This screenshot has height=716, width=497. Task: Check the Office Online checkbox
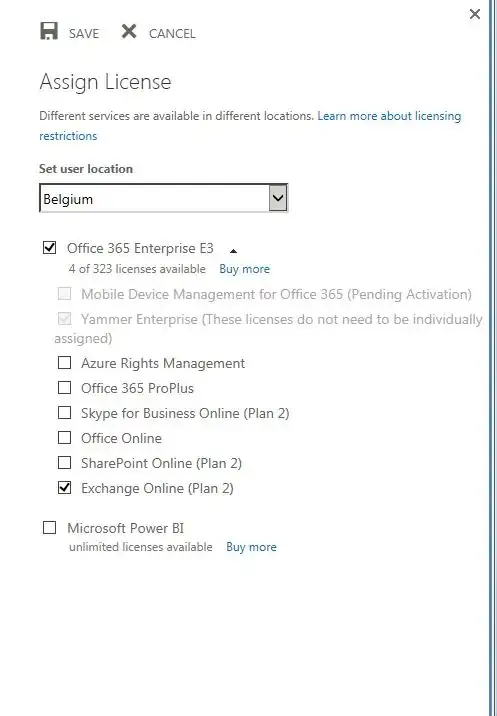64,437
